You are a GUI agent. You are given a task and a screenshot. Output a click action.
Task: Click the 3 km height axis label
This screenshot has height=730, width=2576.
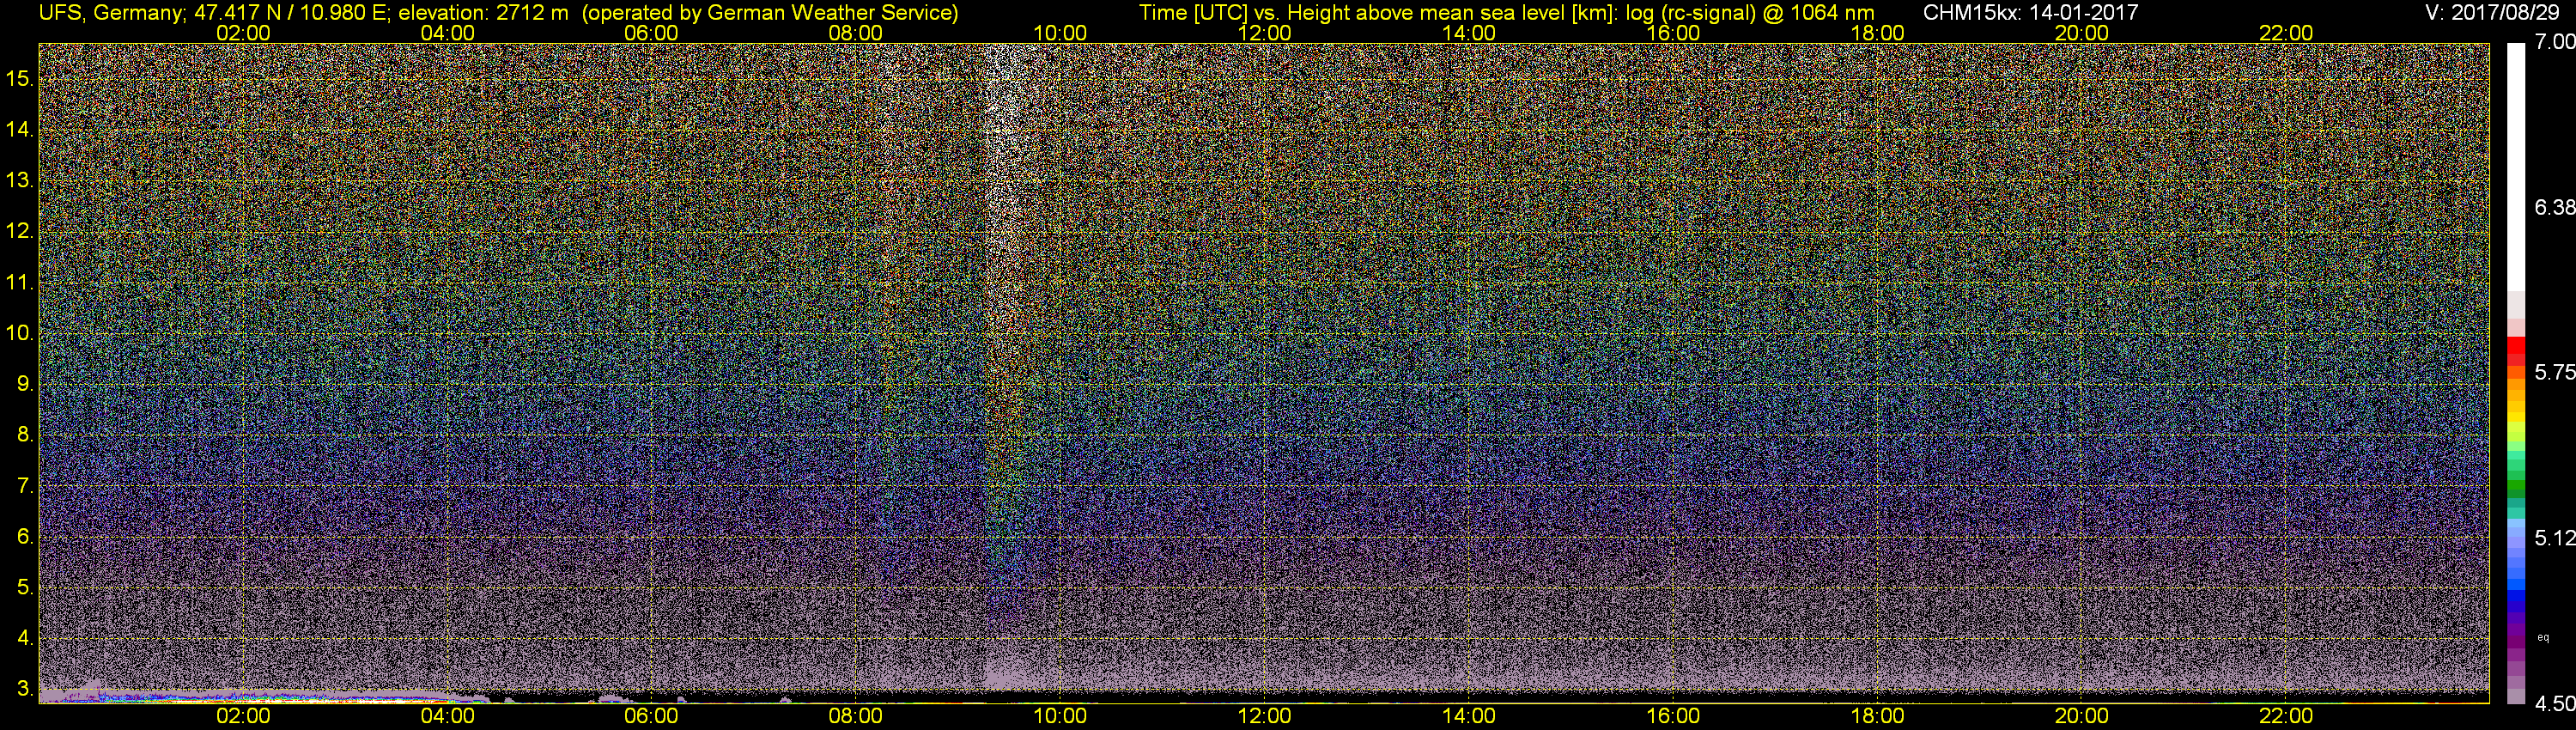pos(25,689)
